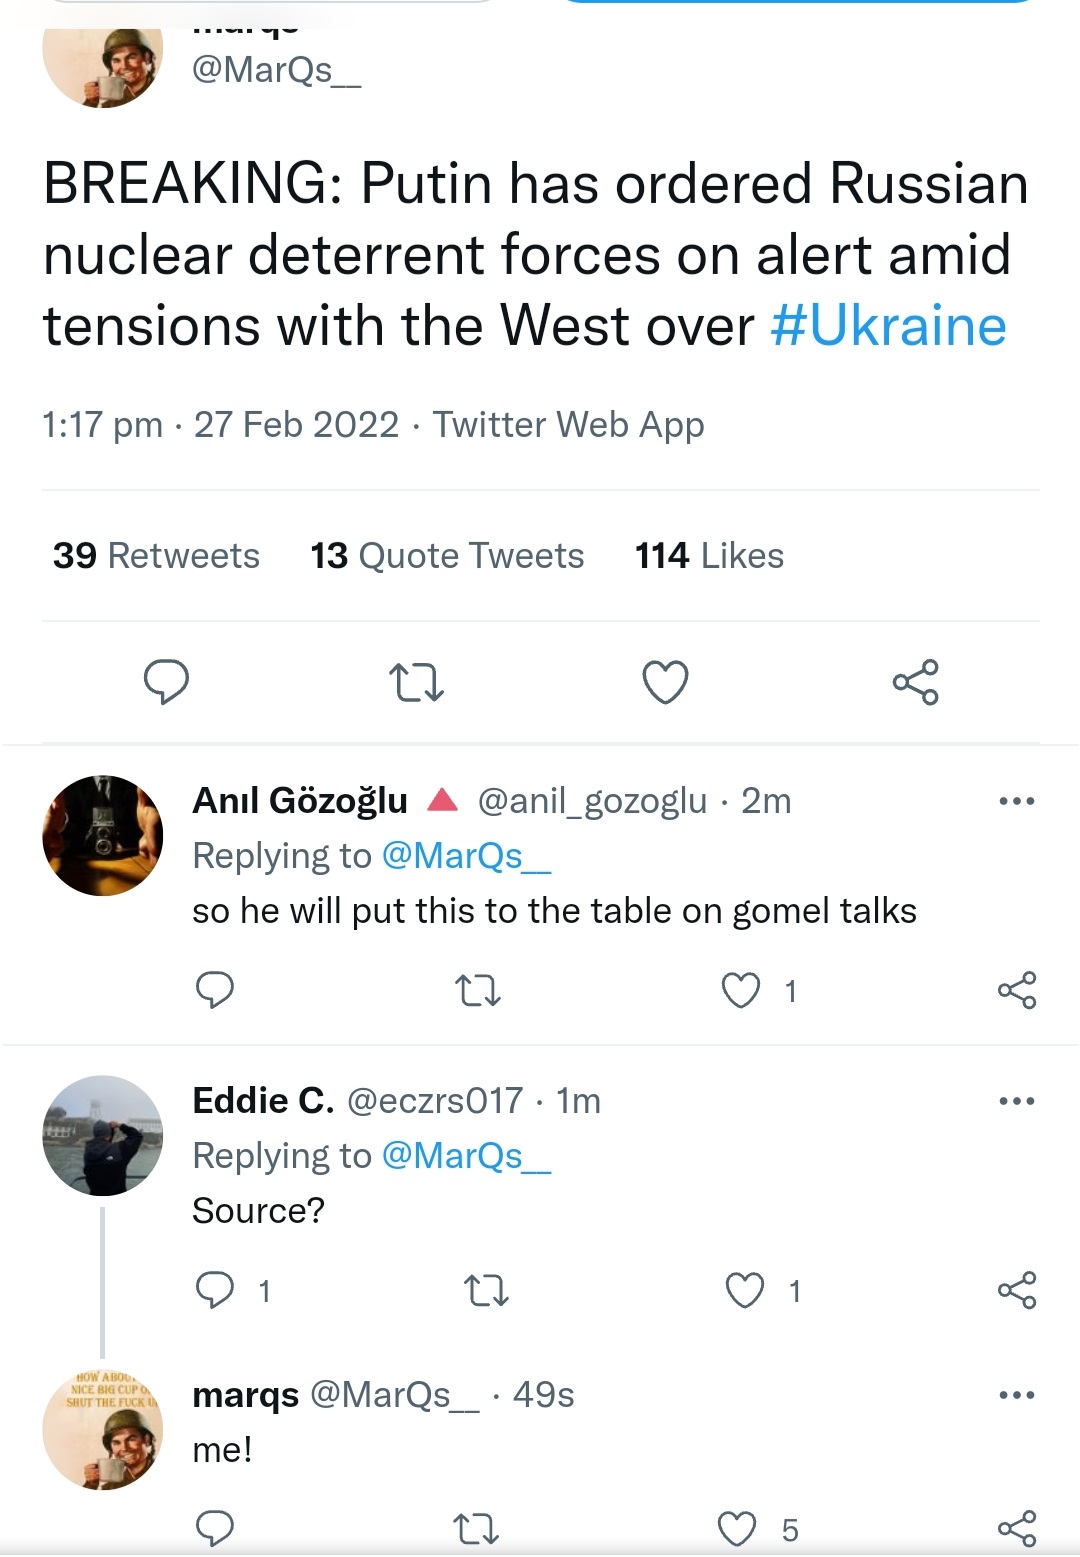View the 39 Retweets list
1080x1557 pixels.
pyautogui.click(x=156, y=556)
